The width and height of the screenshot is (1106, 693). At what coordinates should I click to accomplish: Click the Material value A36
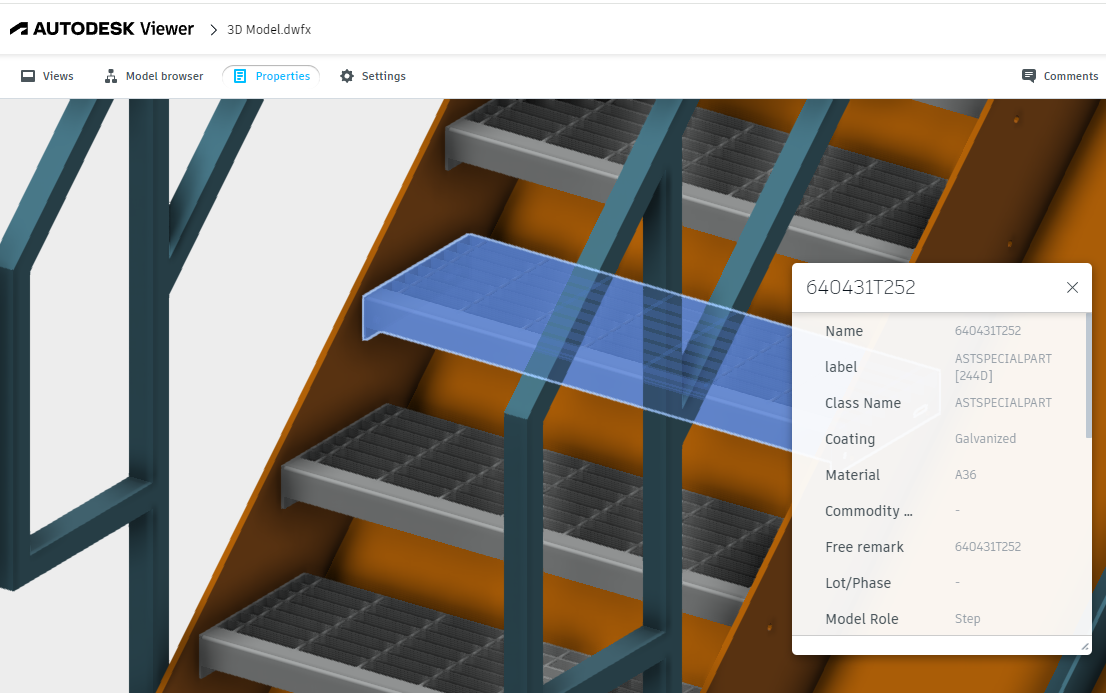tap(965, 474)
